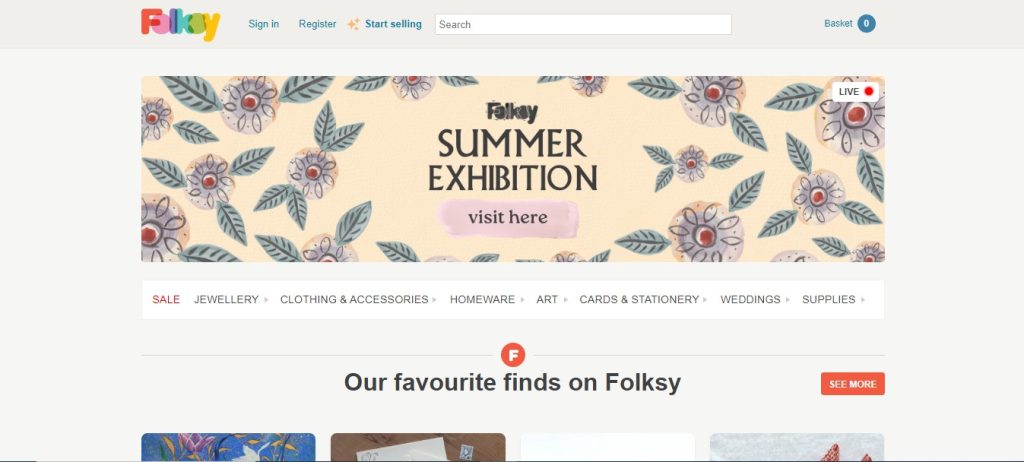Open the Supplies dropdown arrow
Screen dimensions: 1024x462
(x=863, y=300)
